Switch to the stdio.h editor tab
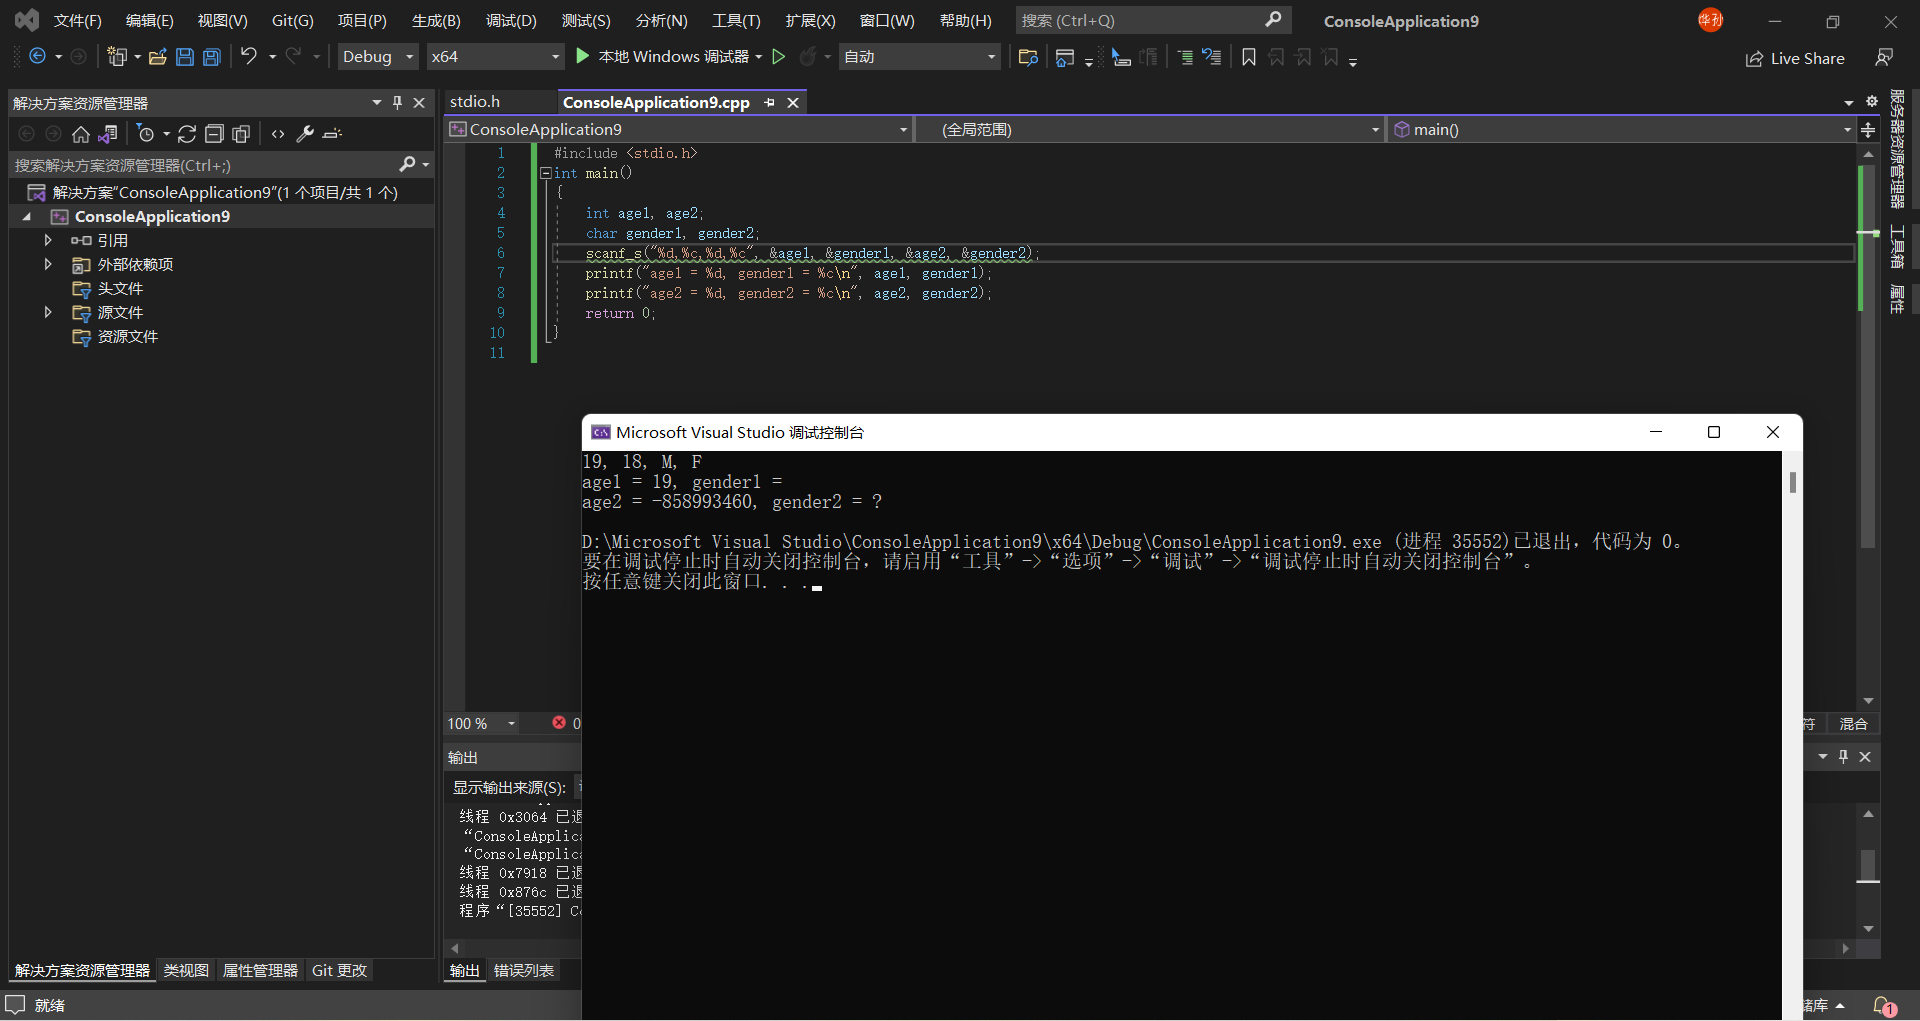The image size is (1920, 1021). coord(475,102)
